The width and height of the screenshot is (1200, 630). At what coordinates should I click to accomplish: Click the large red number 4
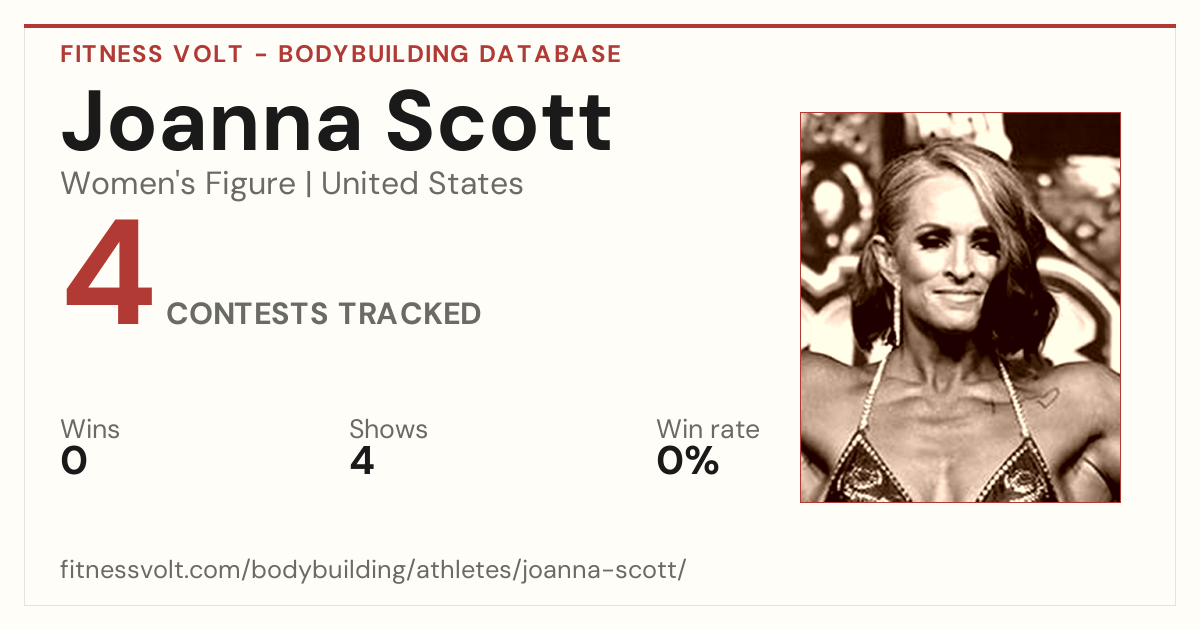pos(109,274)
